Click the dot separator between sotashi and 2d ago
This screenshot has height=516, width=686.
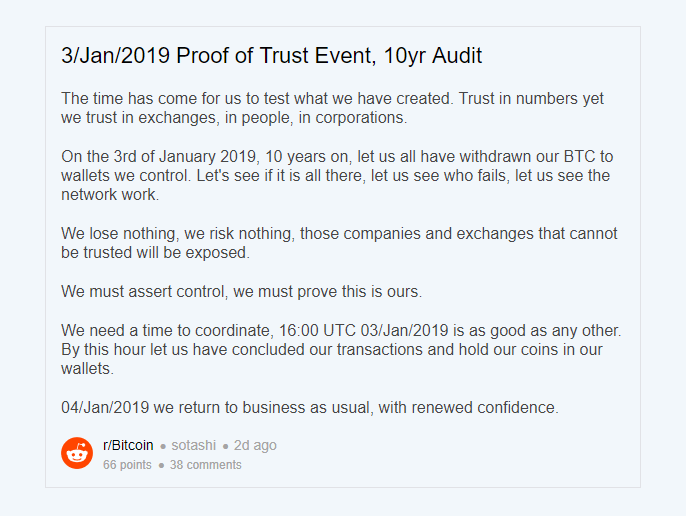coord(226,446)
